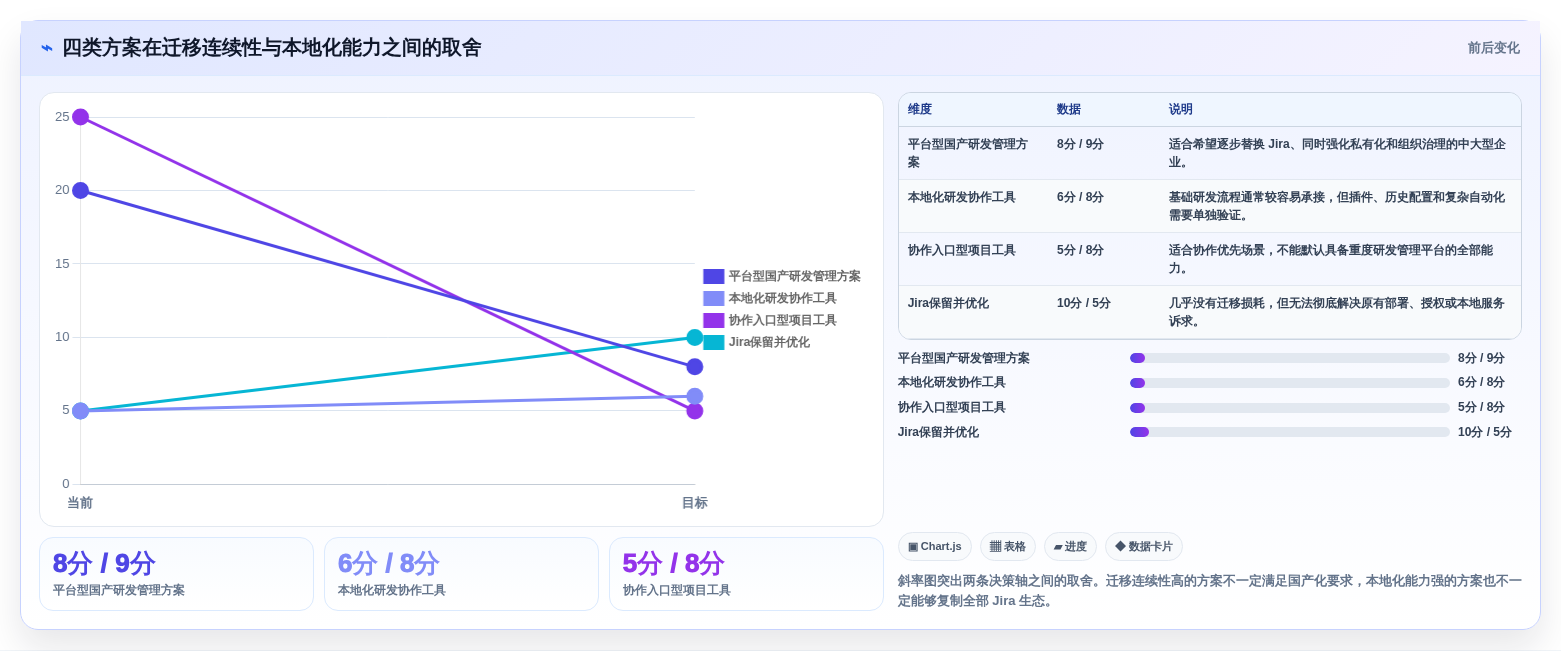Select the 表格 tag
Viewport: 1561px width, 651px height.
pos(1008,547)
